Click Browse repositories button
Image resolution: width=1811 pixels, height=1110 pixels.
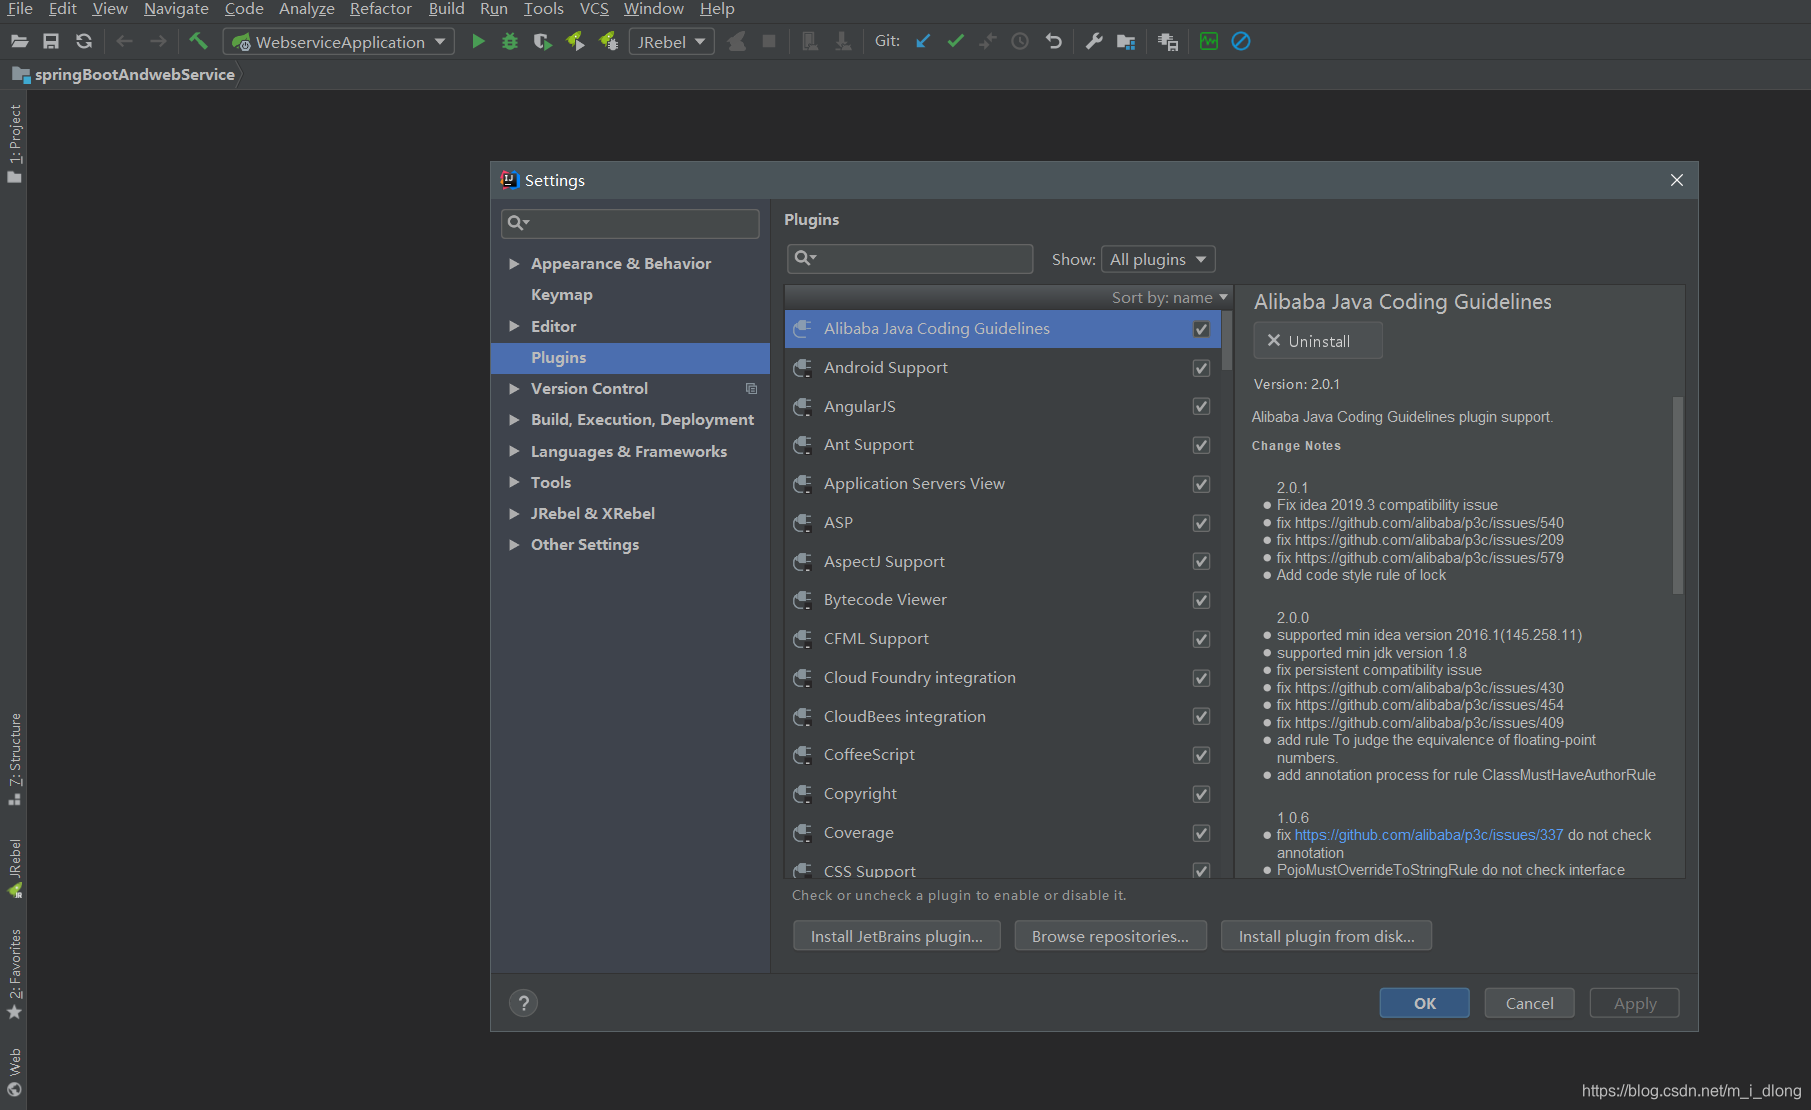tap(1110, 936)
